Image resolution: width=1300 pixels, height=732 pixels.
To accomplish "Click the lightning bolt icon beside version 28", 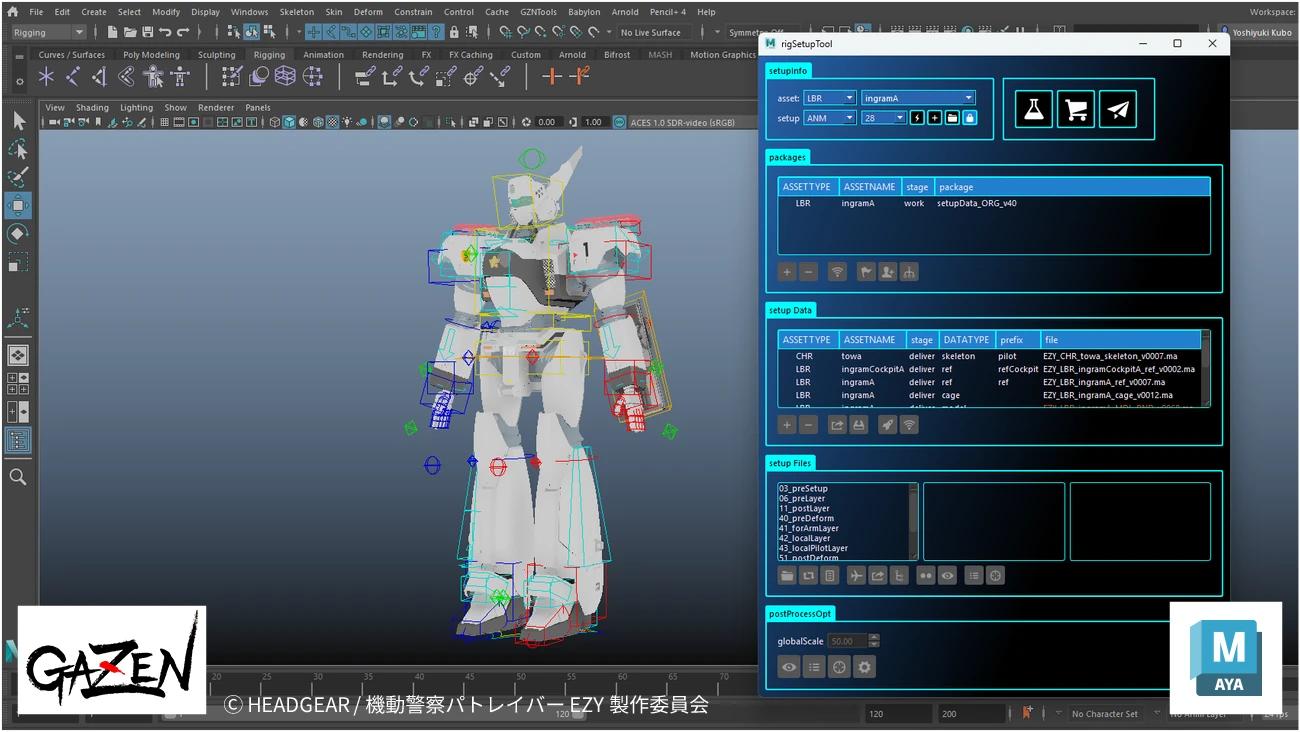I will pyautogui.click(x=918, y=118).
